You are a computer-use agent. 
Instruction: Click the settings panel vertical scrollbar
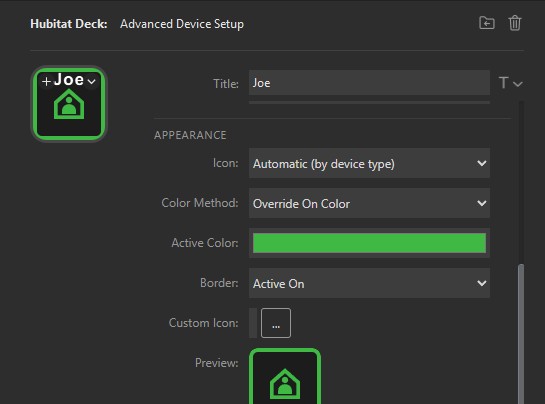tap(521, 334)
